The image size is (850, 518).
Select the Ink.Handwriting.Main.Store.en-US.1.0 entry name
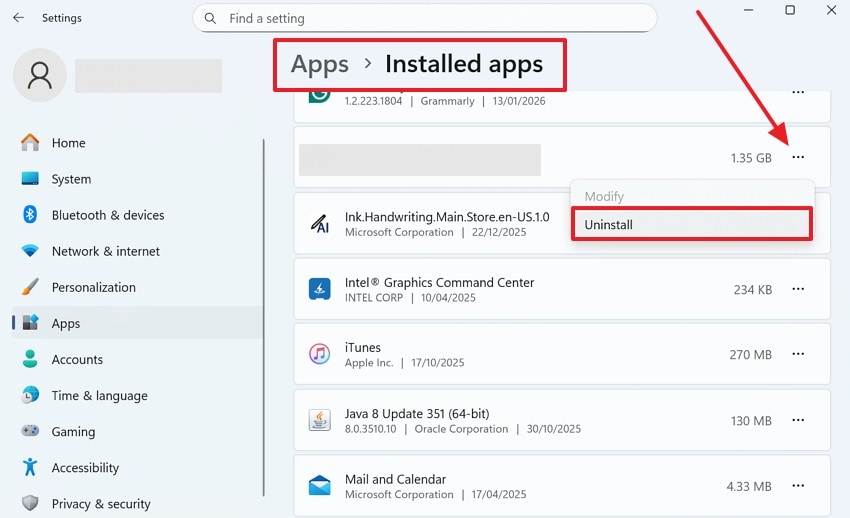pyautogui.click(x=447, y=217)
